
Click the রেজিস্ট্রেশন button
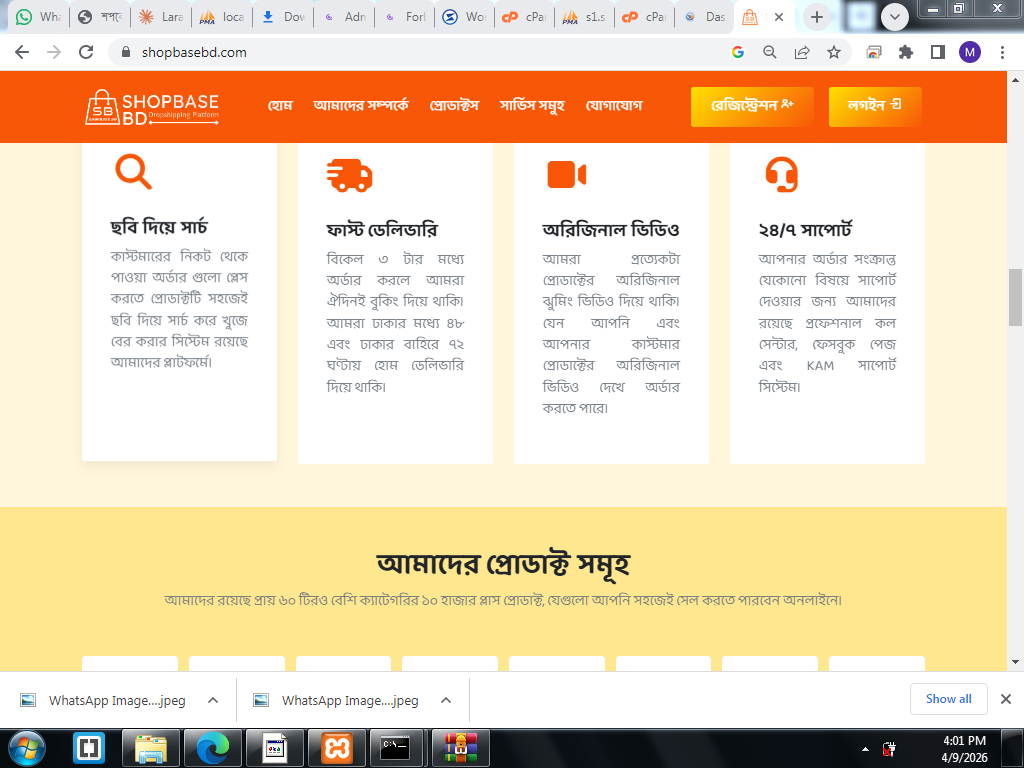(751, 106)
